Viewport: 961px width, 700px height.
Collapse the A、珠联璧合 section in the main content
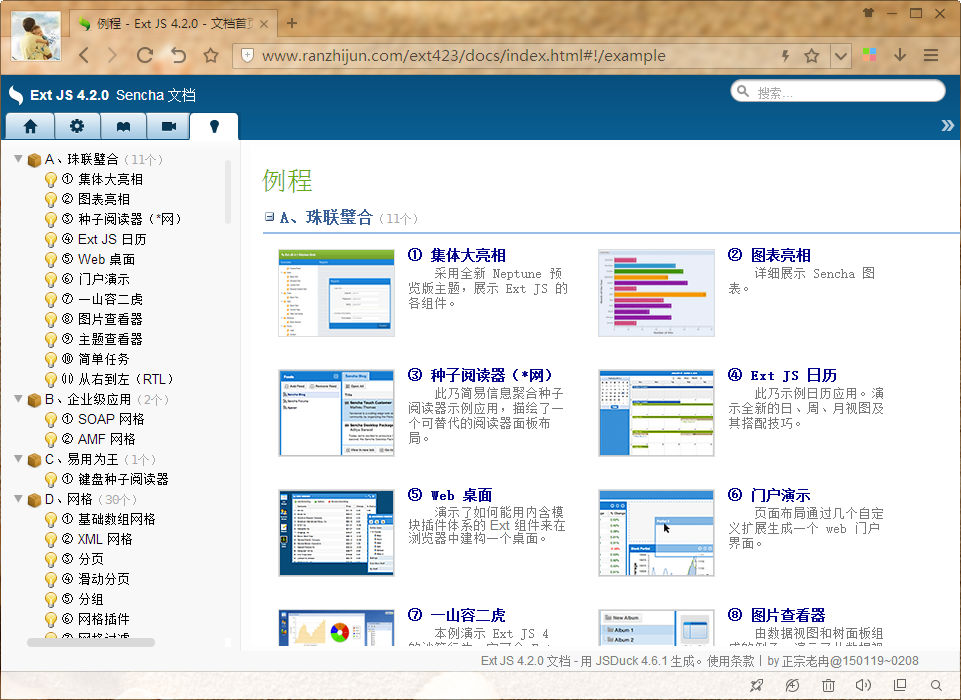point(269,216)
